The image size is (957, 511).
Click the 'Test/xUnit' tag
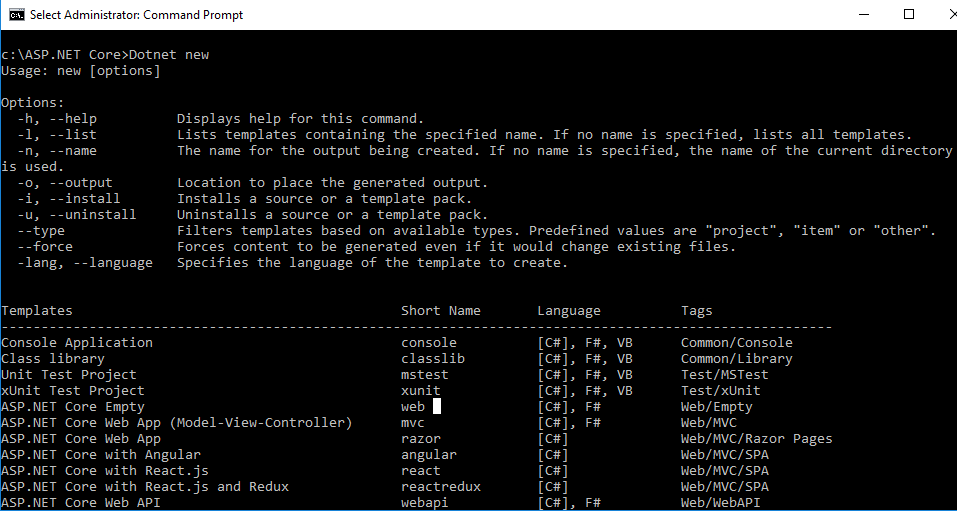pos(721,390)
